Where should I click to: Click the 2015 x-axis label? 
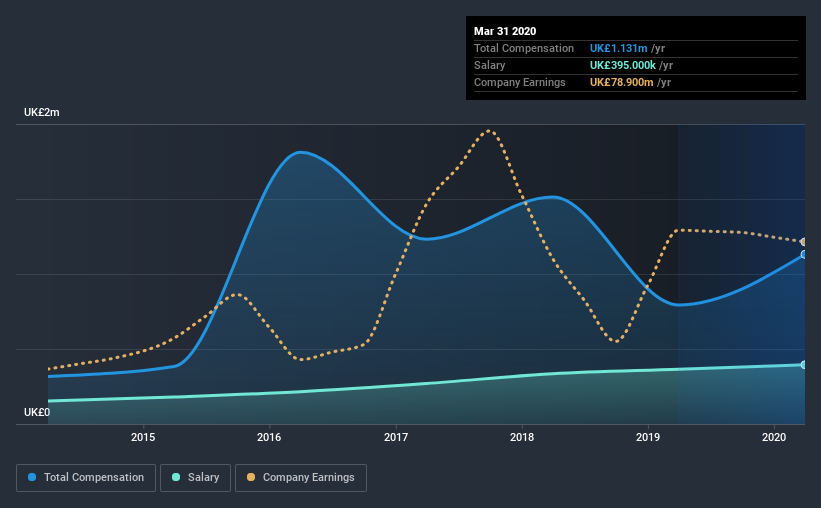(143, 437)
